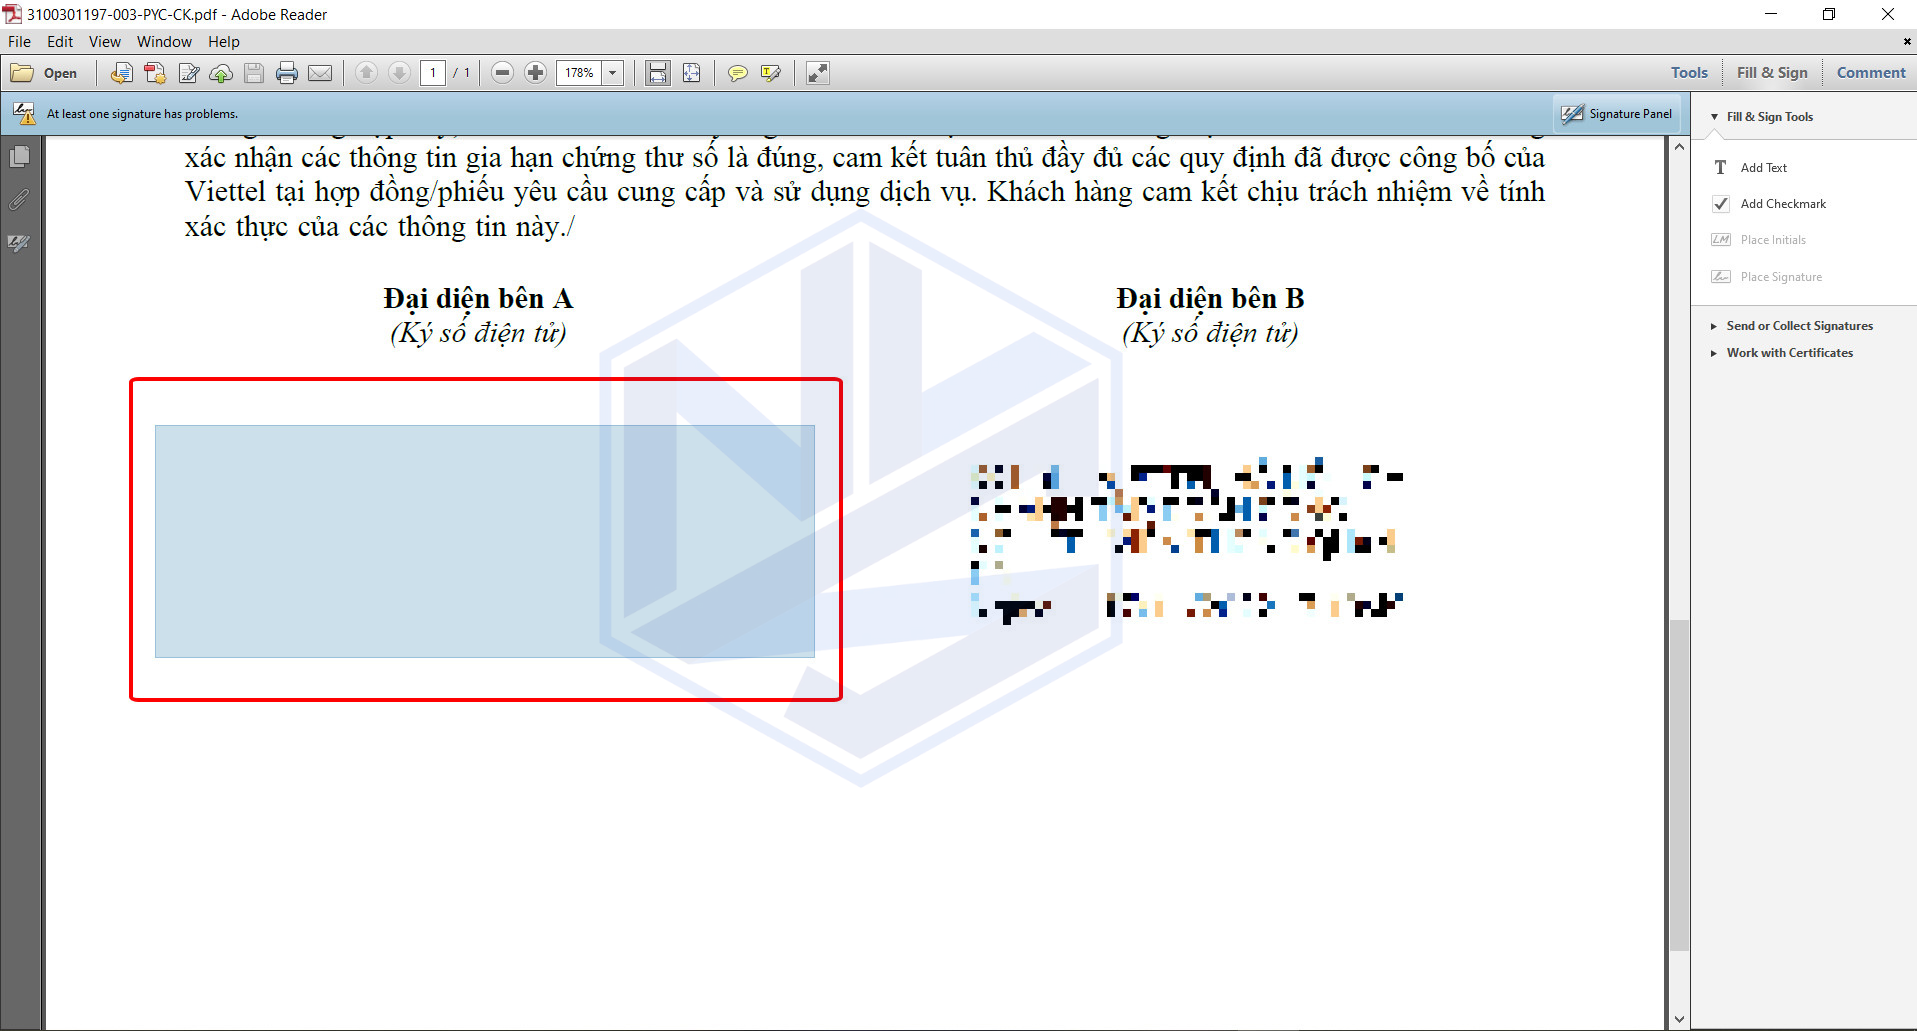The width and height of the screenshot is (1917, 1031).
Task: Click the 178% zoom value field
Action: click(579, 73)
